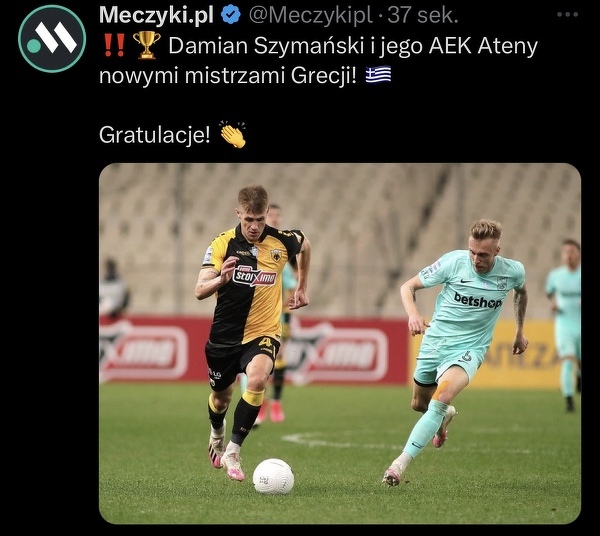
Task: Click the clapping hands emoji
Action: click(x=233, y=134)
